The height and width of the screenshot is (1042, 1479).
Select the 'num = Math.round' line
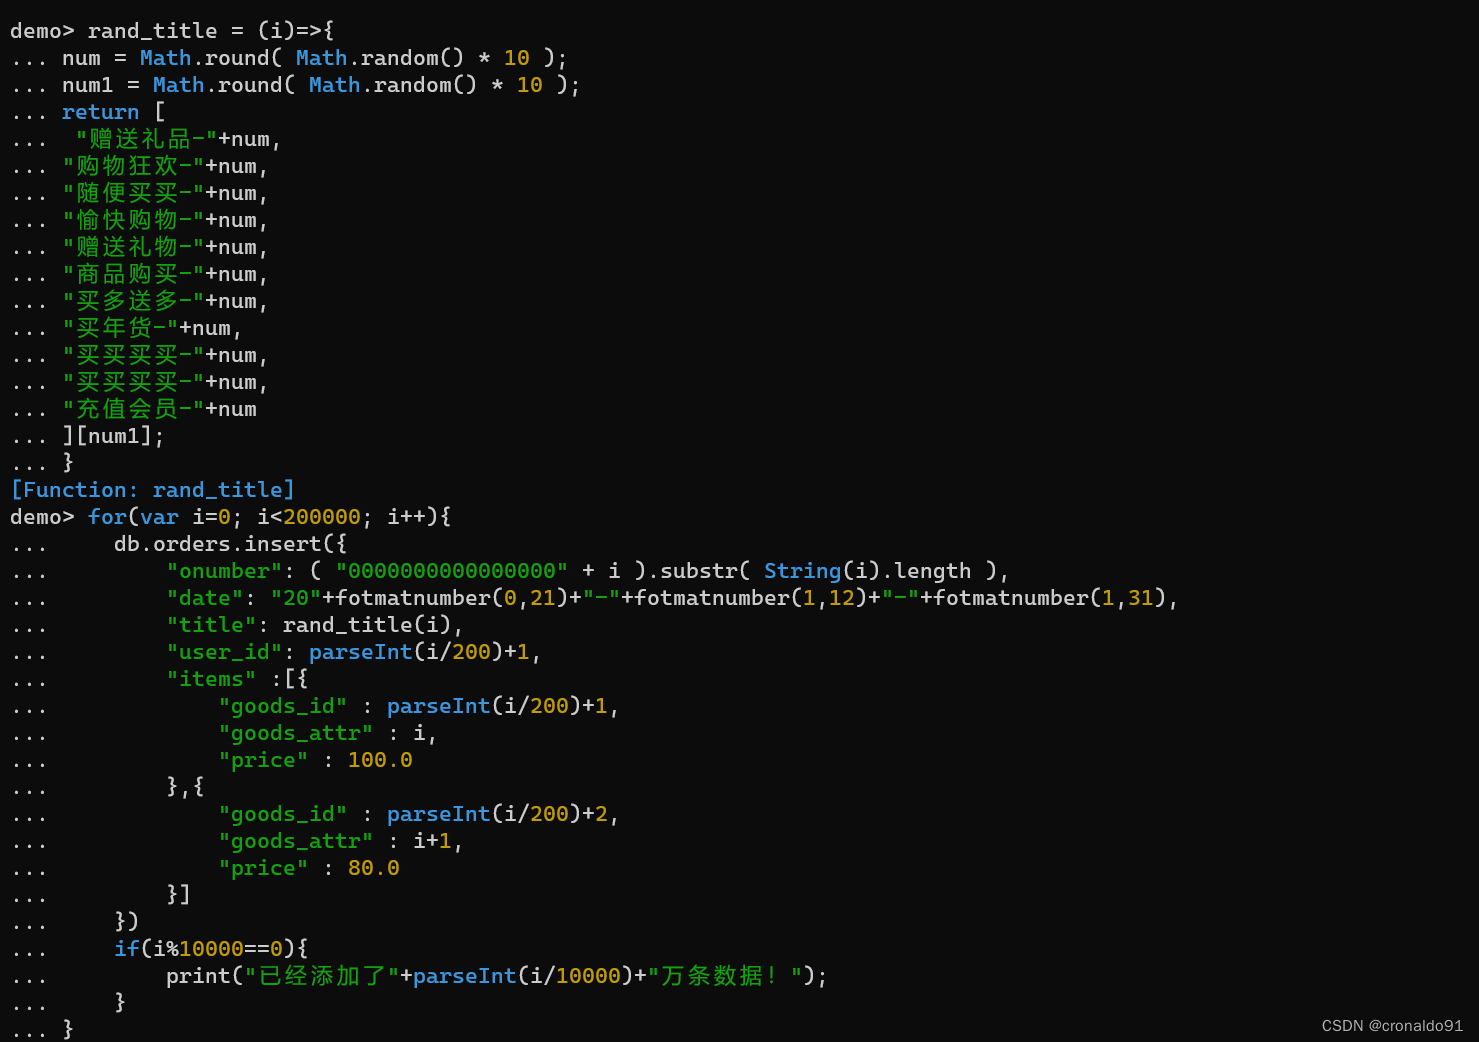(x=315, y=58)
